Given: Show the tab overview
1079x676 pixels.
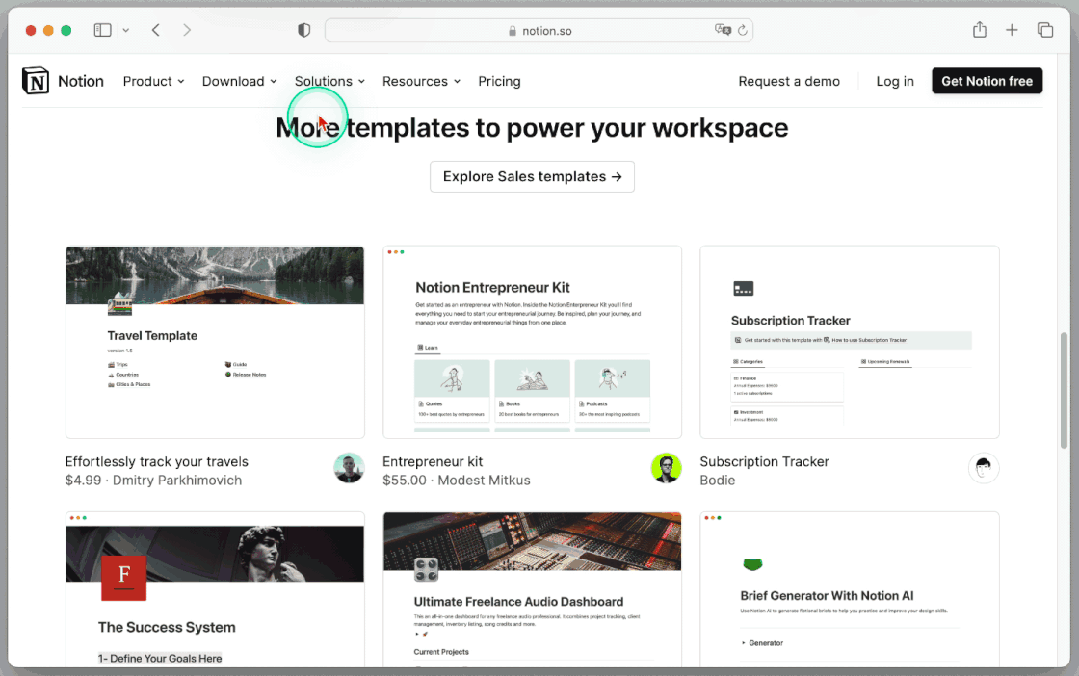Looking at the screenshot, I should [1045, 30].
